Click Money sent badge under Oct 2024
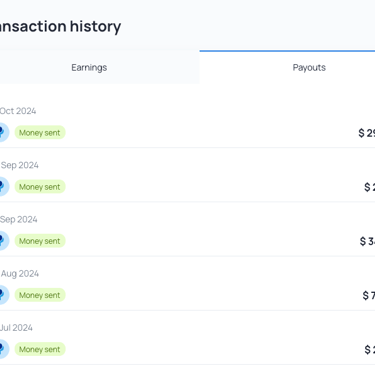Screen dimensions: 375x366 point(40,133)
